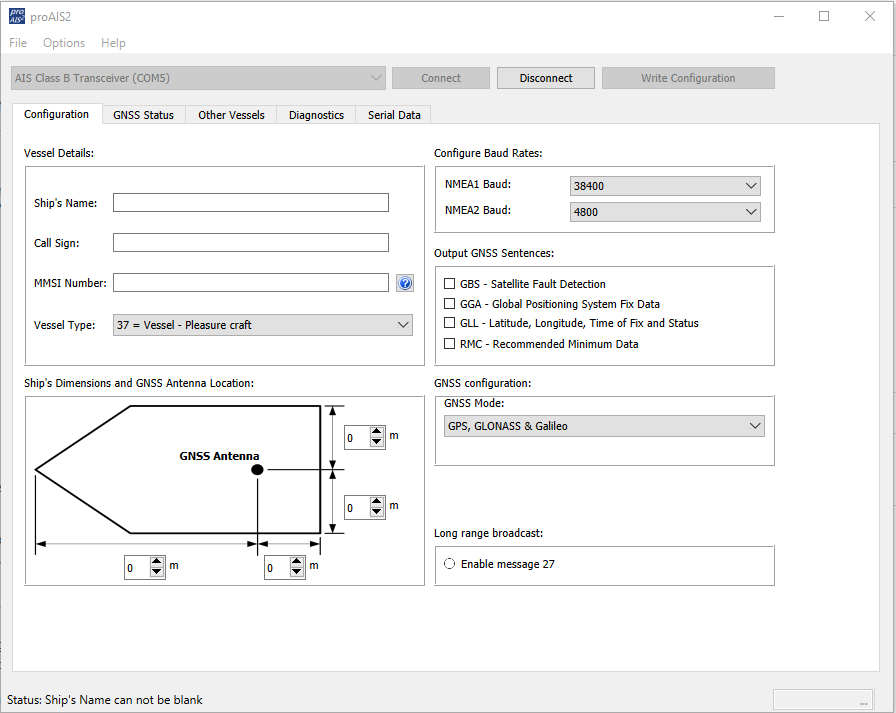Screen dimensions: 896x713
Task: Select Enable message 27 radio button
Action: click(450, 564)
